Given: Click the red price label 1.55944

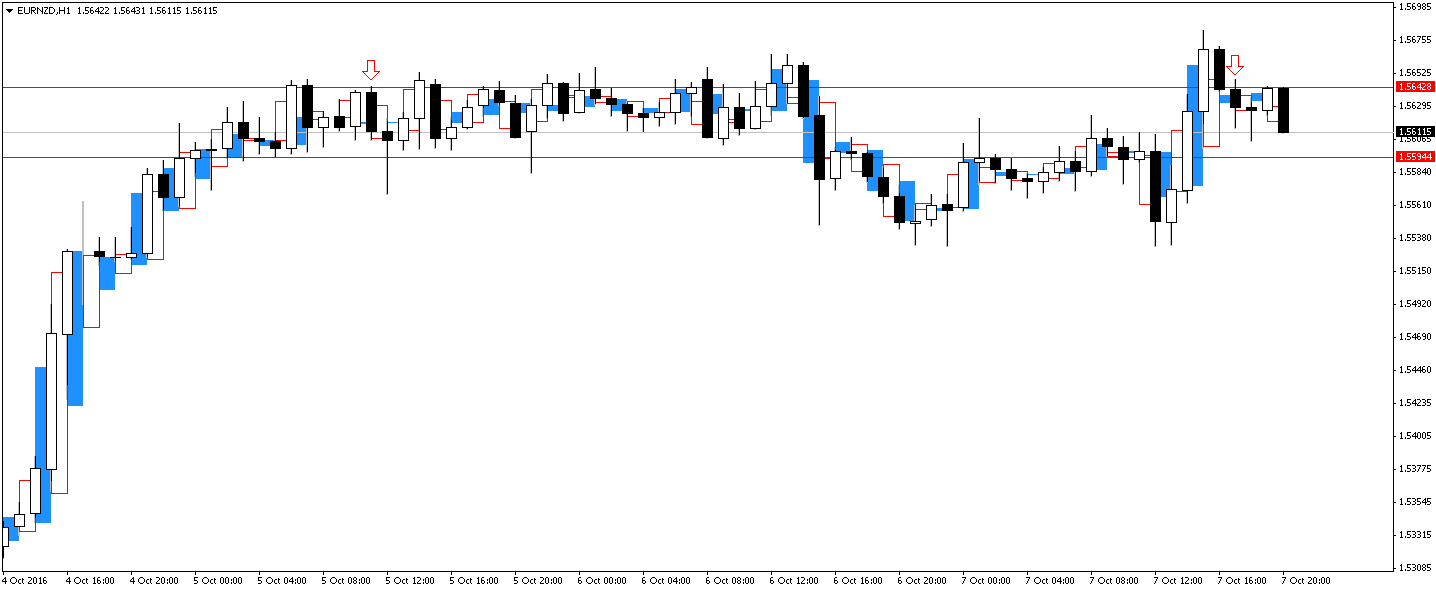Looking at the screenshot, I should point(1413,158).
